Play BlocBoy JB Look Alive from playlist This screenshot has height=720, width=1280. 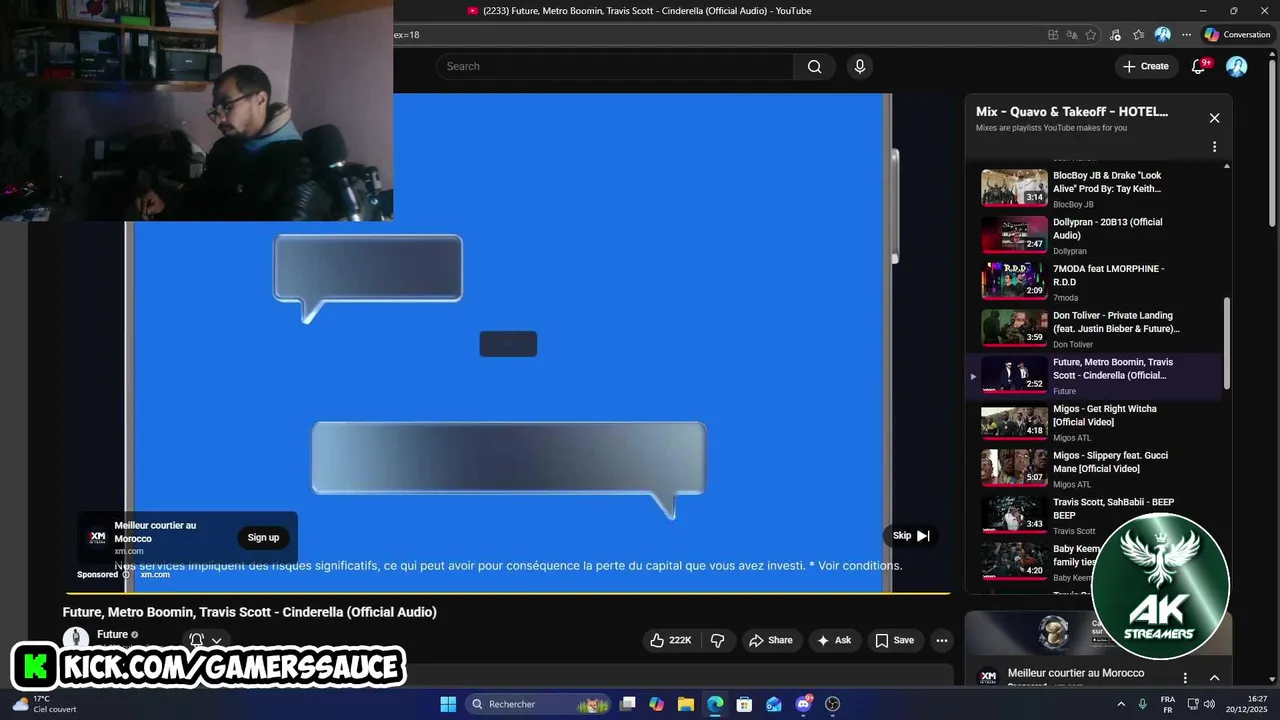[x=1094, y=188]
